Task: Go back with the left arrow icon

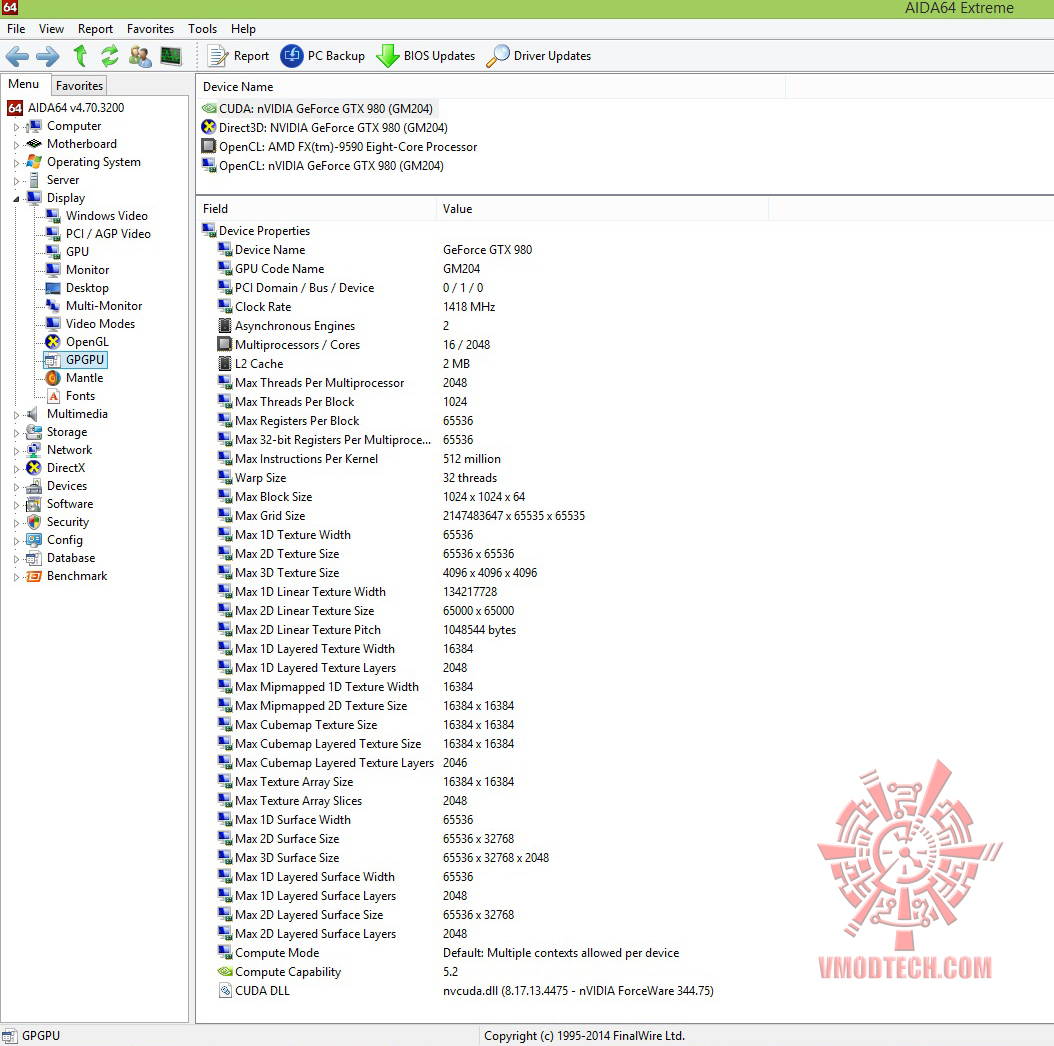Action: click(17, 56)
